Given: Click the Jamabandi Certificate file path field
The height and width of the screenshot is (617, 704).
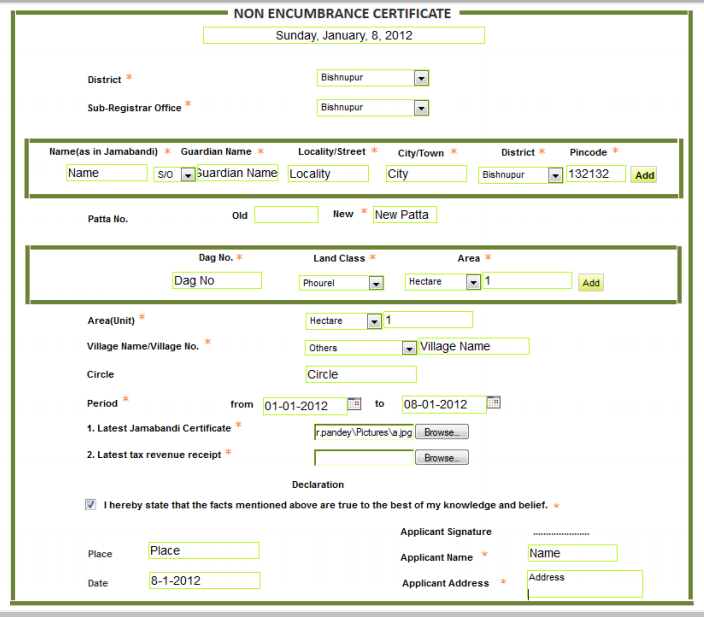Looking at the screenshot, I should [364, 432].
